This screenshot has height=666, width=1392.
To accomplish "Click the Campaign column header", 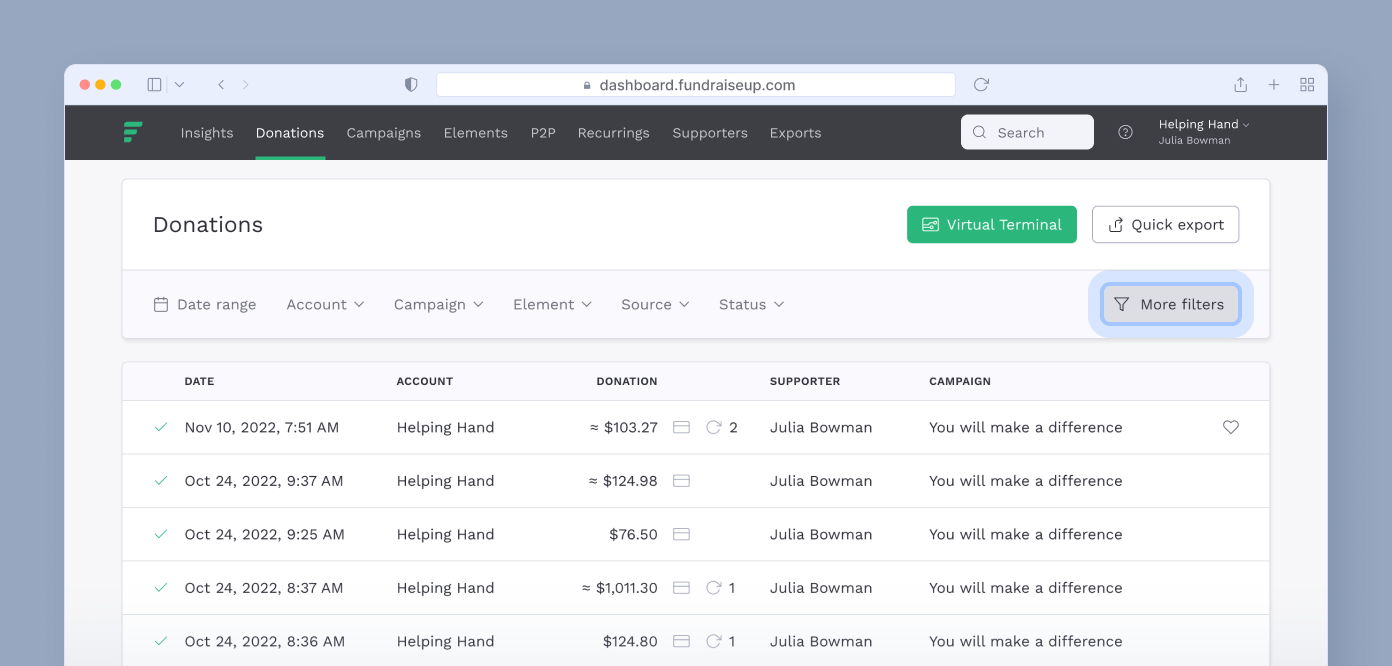I will click(960, 381).
